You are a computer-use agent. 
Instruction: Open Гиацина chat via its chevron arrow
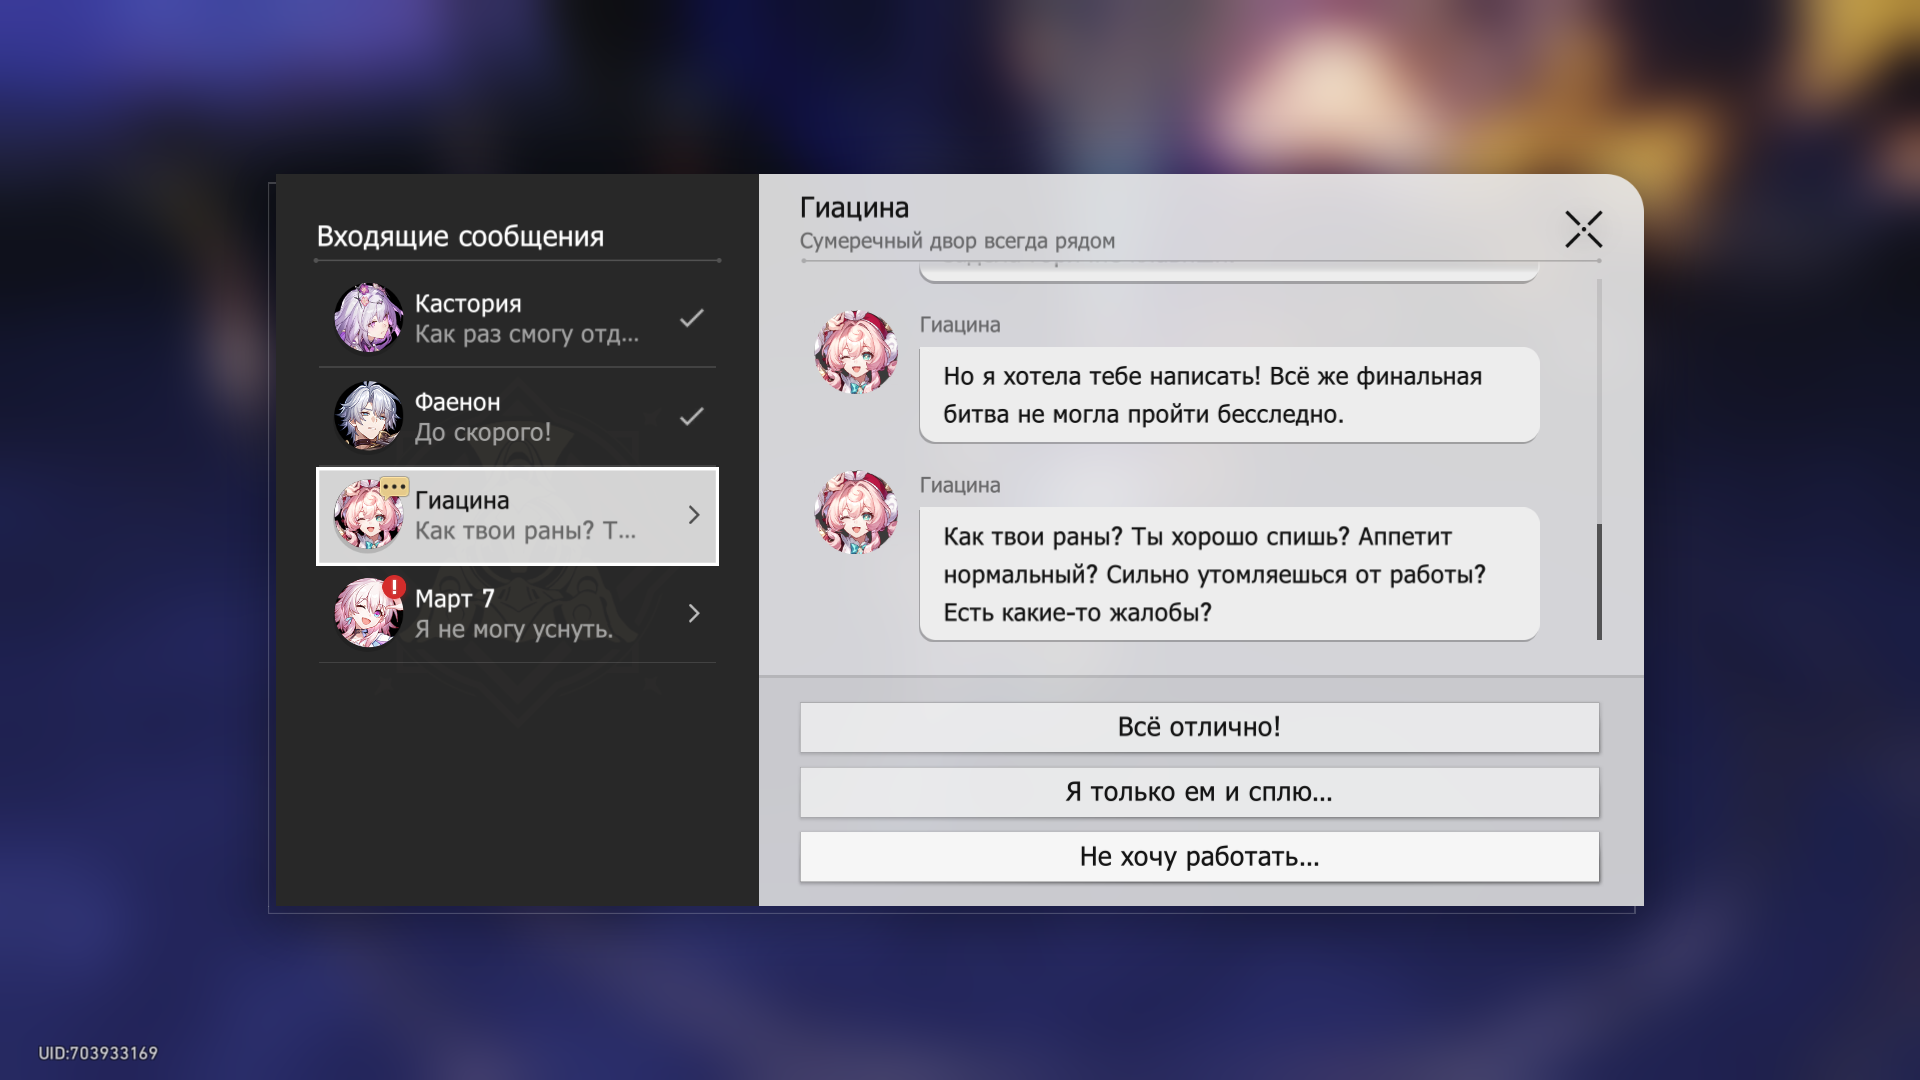pyautogui.click(x=694, y=515)
